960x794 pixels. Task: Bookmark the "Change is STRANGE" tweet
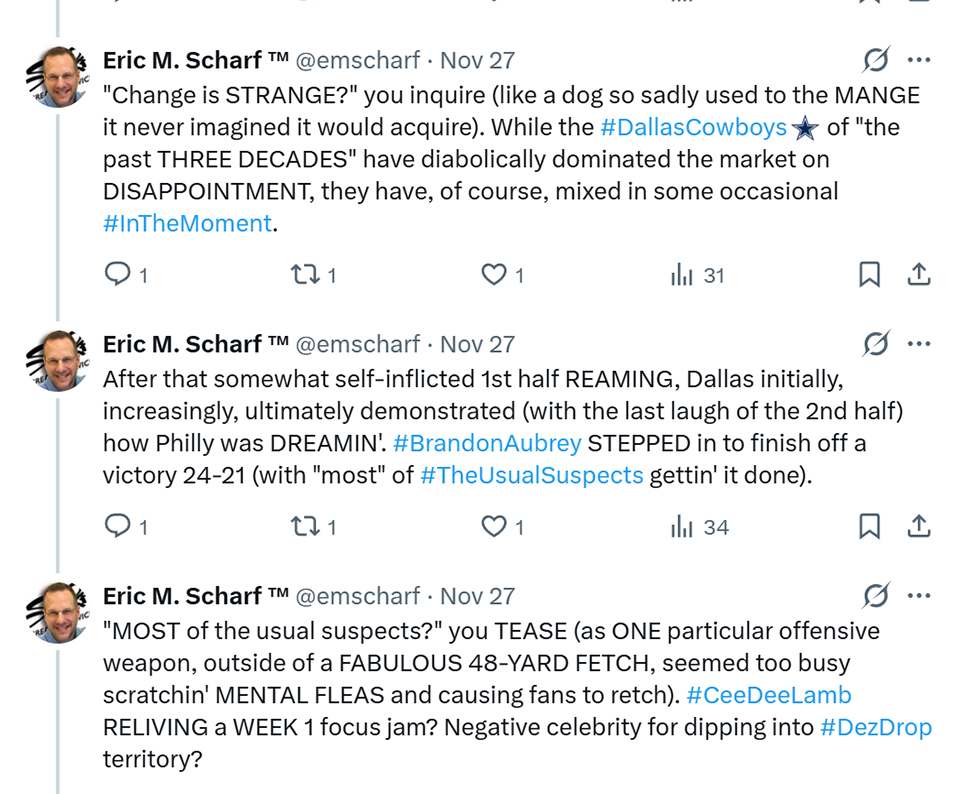coord(870,274)
